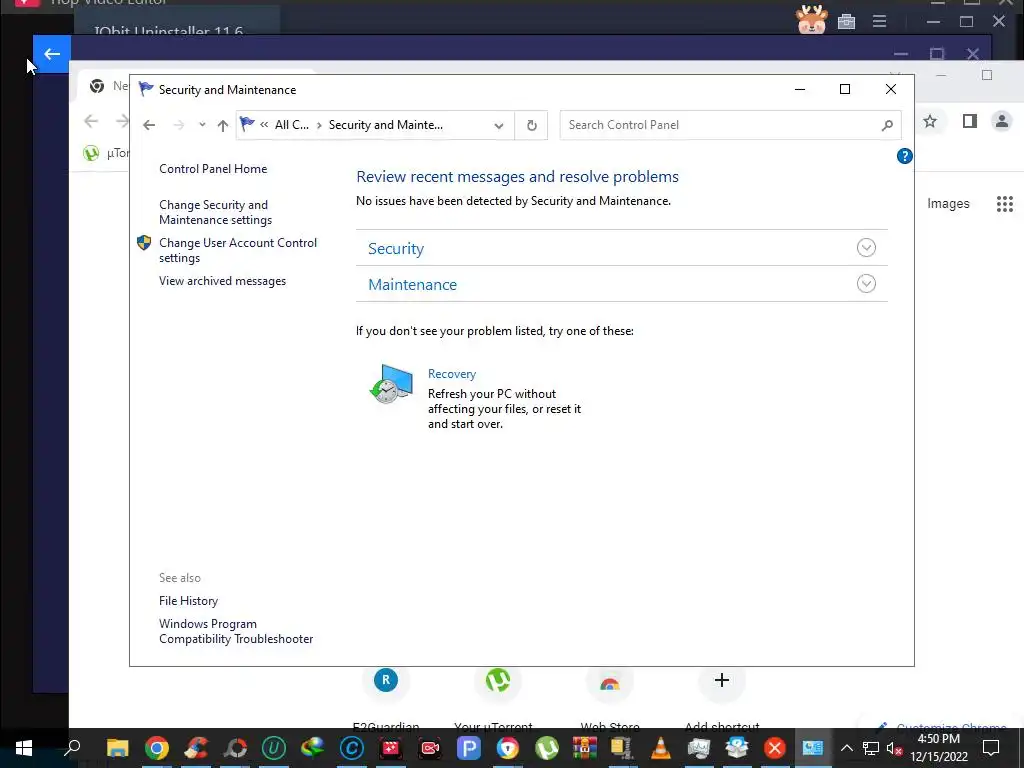Open Chrome profile avatar
The width and height of the screenshot is (1024, 768).
[1001, 121]
